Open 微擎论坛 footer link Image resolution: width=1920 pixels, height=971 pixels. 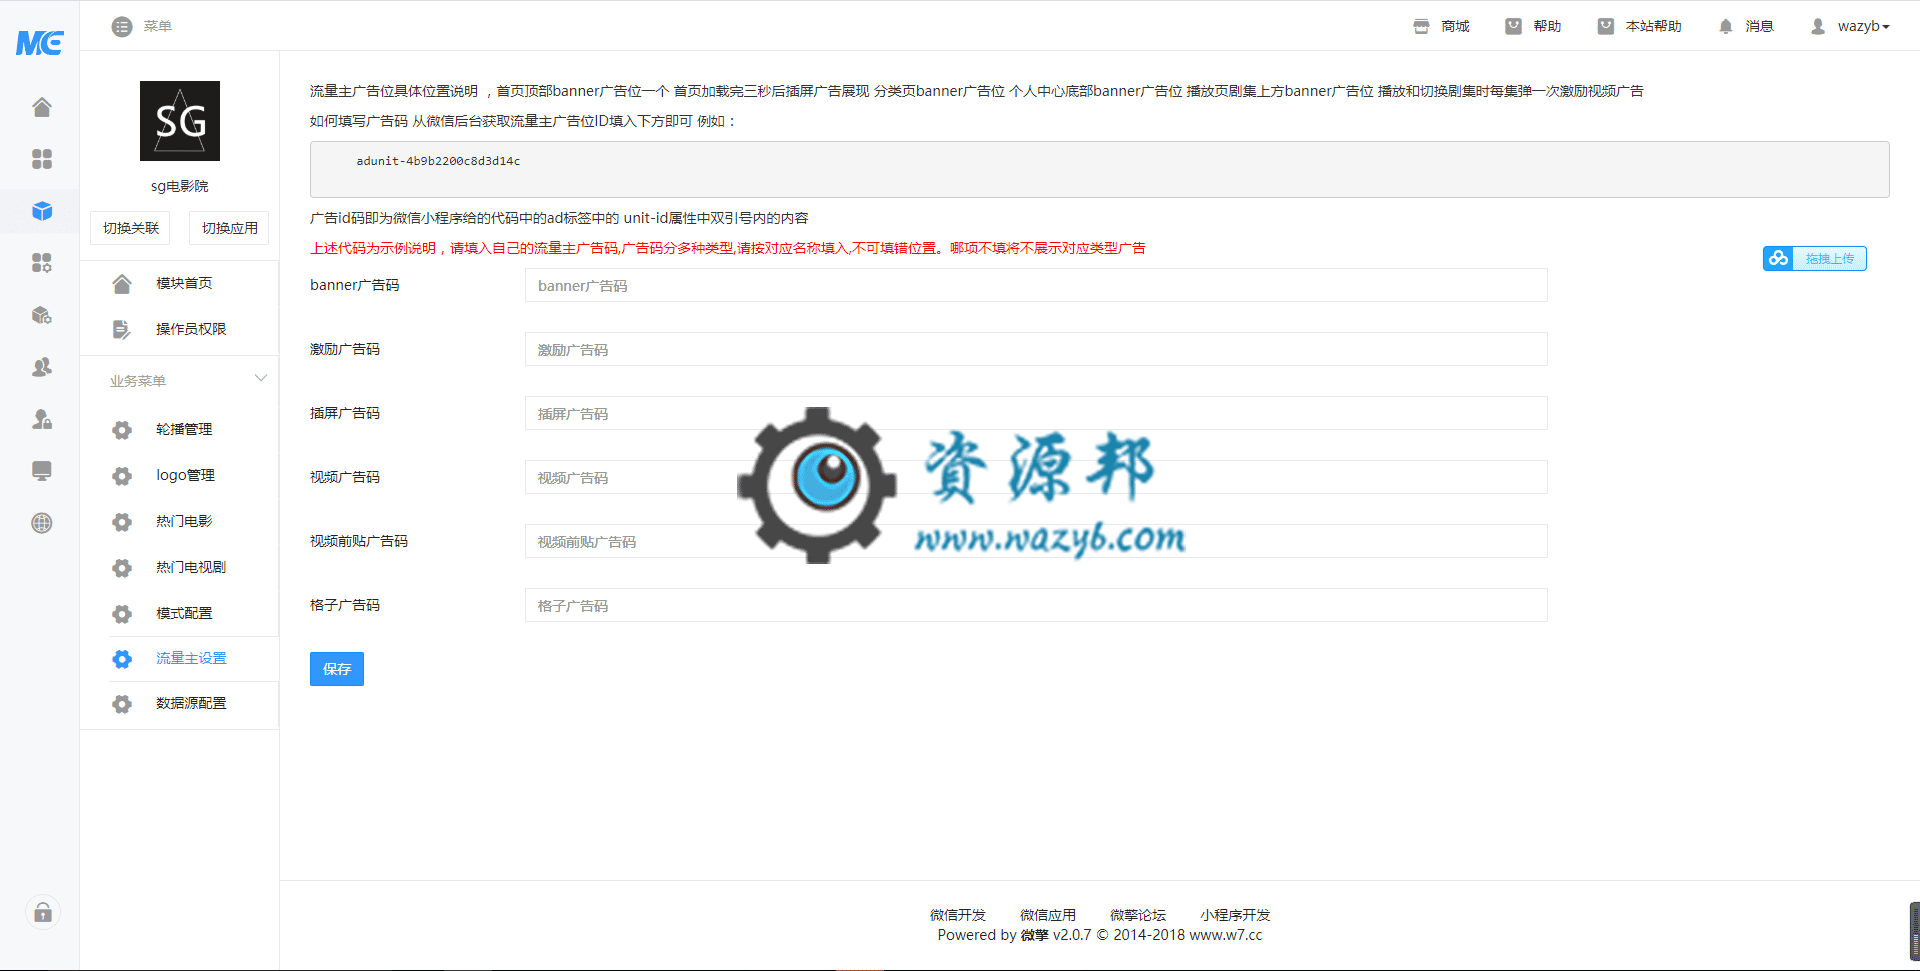tap(1138, 915)
